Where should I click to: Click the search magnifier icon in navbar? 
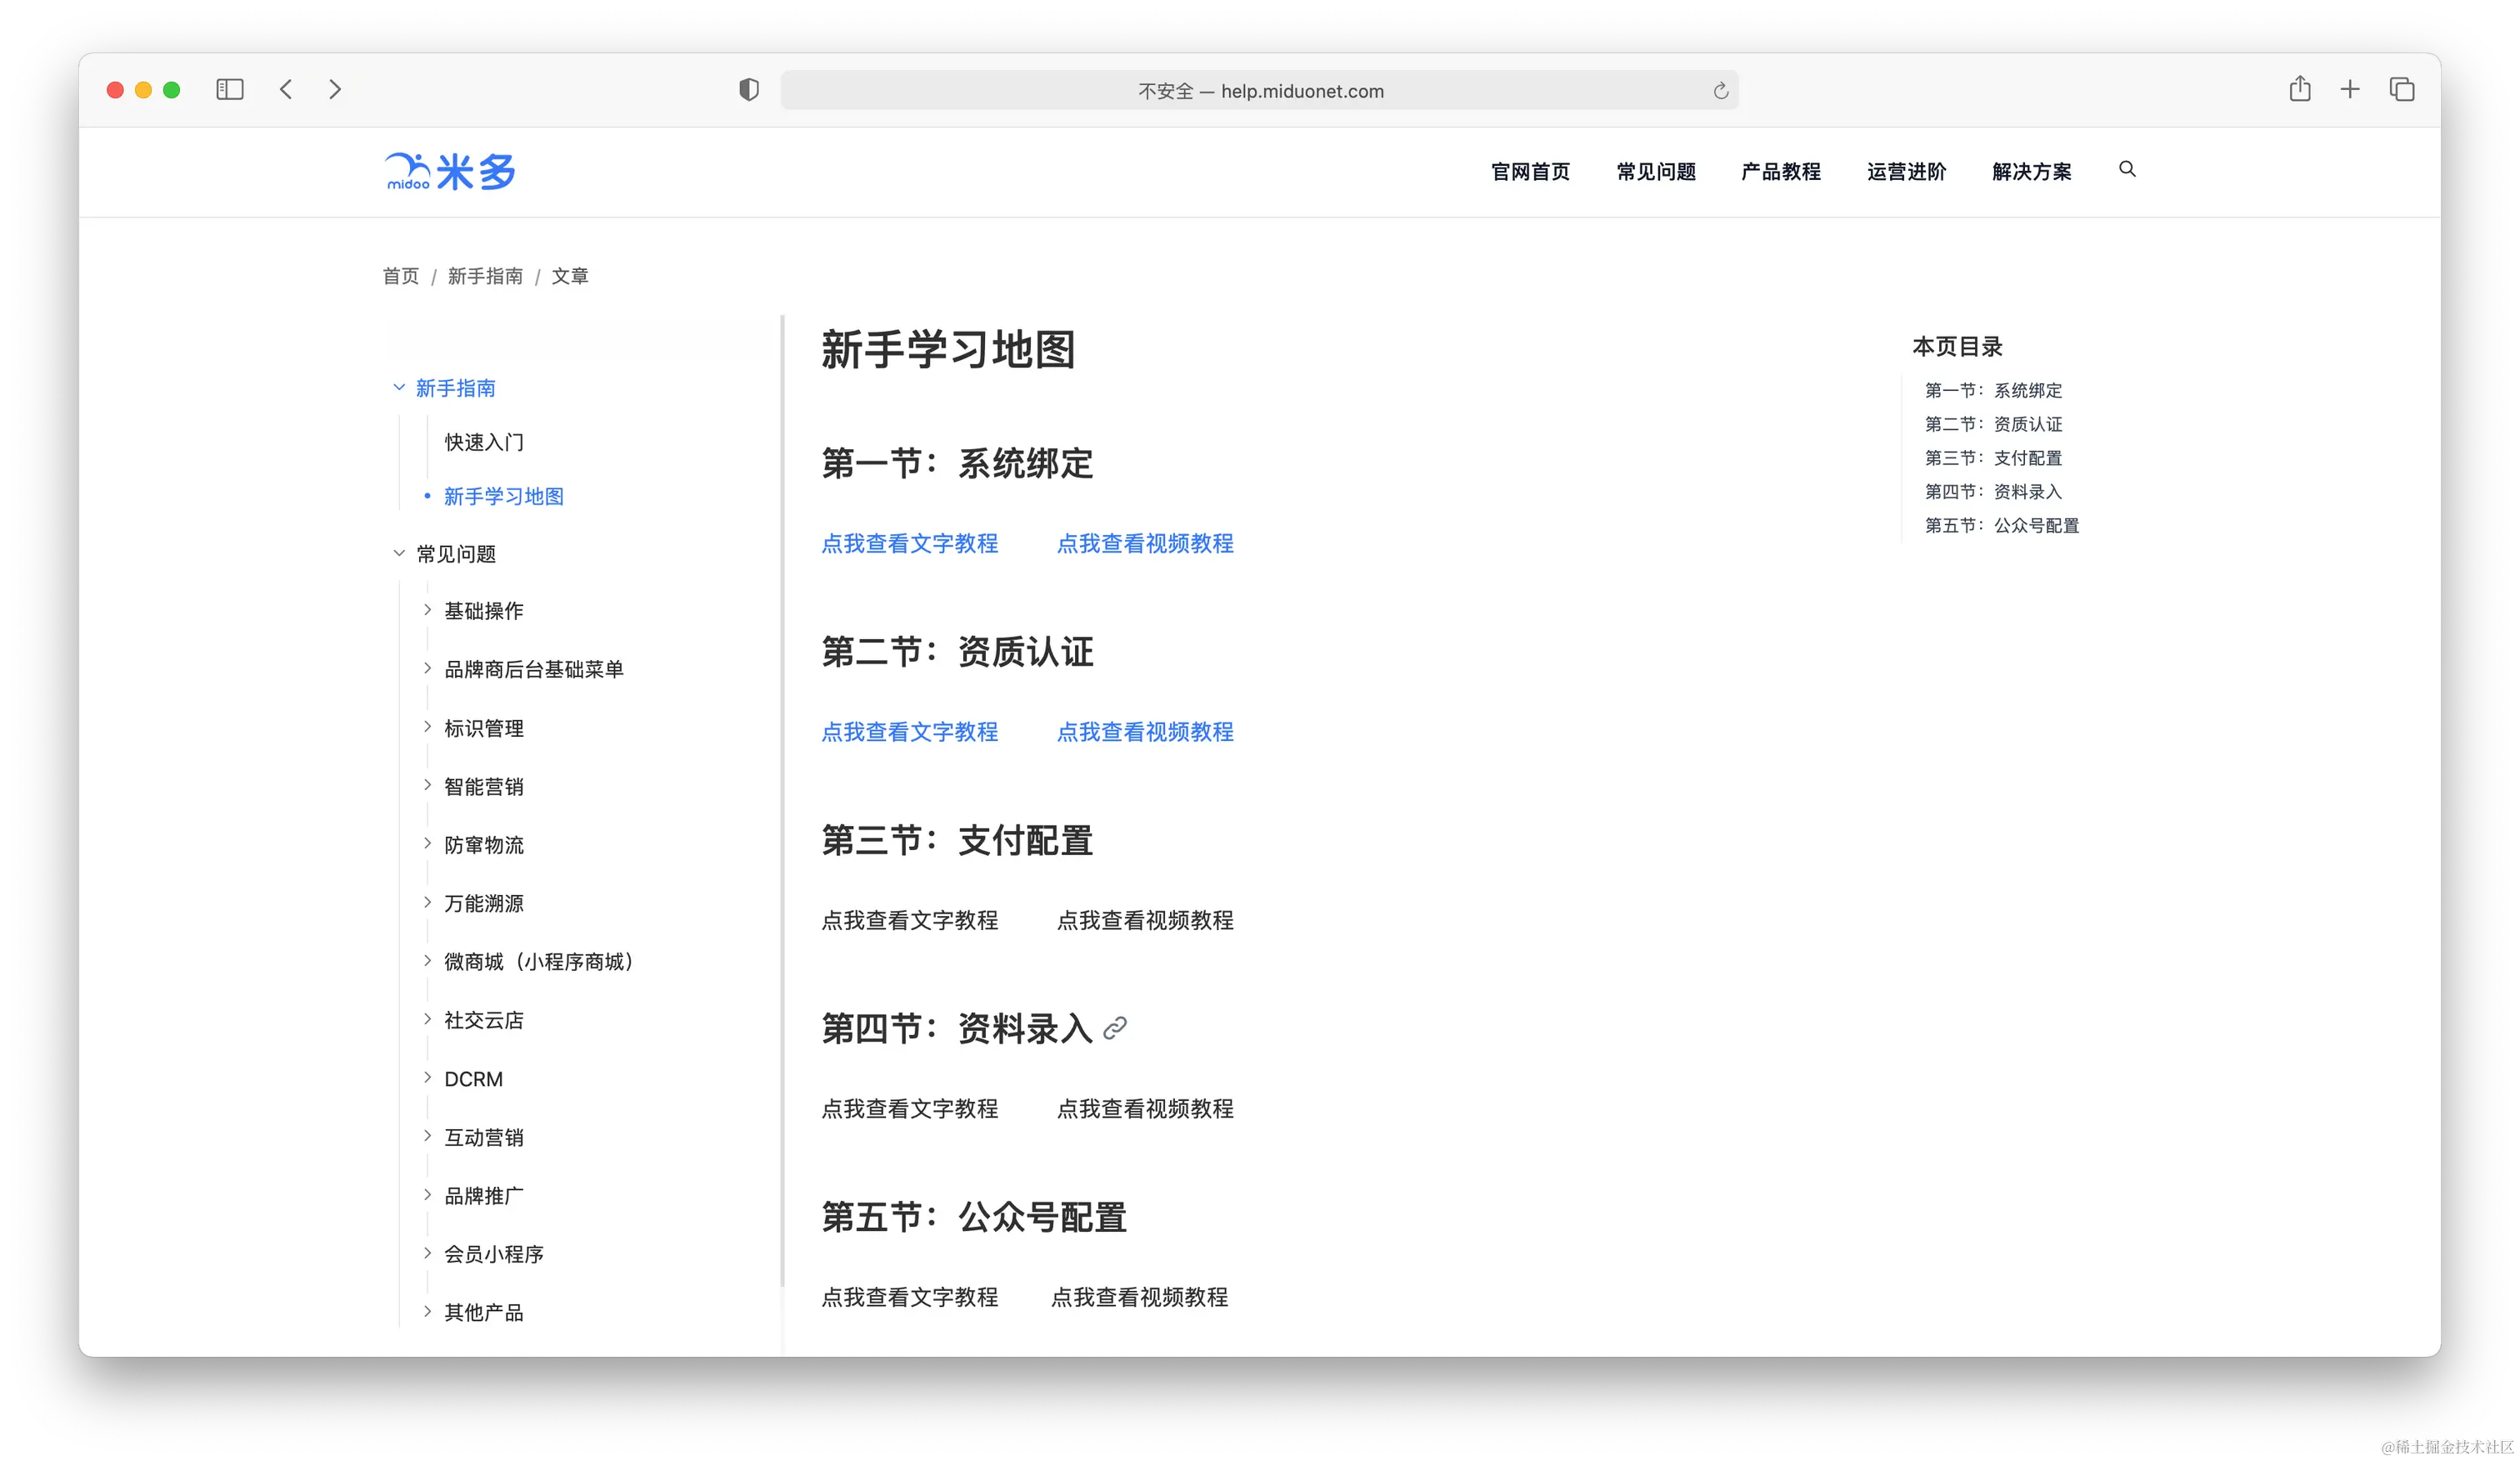(x=2127, y=169)
